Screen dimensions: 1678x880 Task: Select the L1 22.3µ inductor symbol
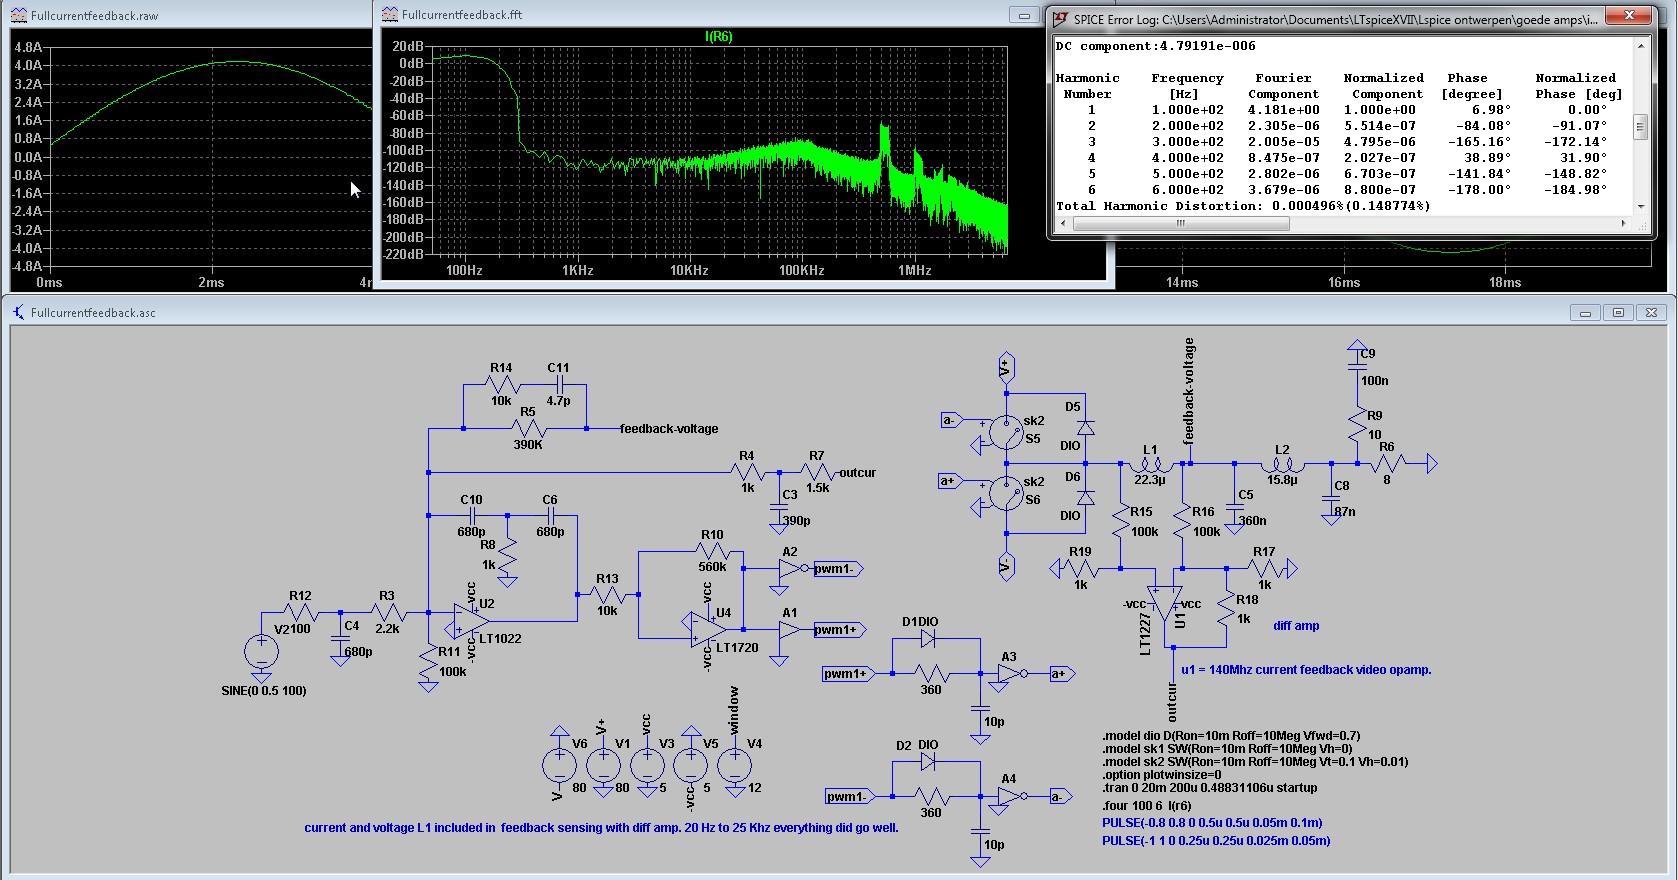click(1150, 464)
